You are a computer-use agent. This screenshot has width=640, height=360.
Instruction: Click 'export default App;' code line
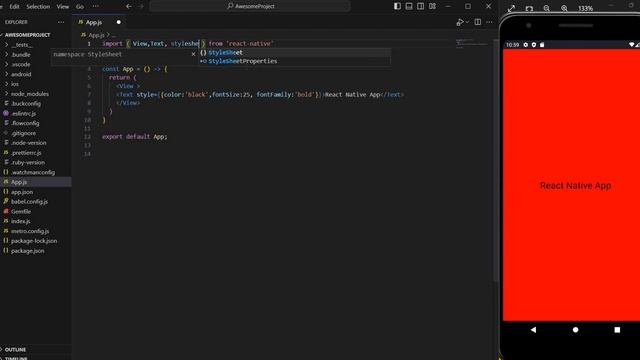click(135, 137)
